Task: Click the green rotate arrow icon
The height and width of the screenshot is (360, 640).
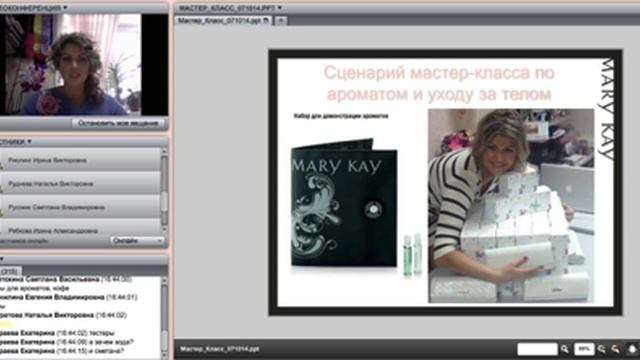Action: [x=602, y=349]
